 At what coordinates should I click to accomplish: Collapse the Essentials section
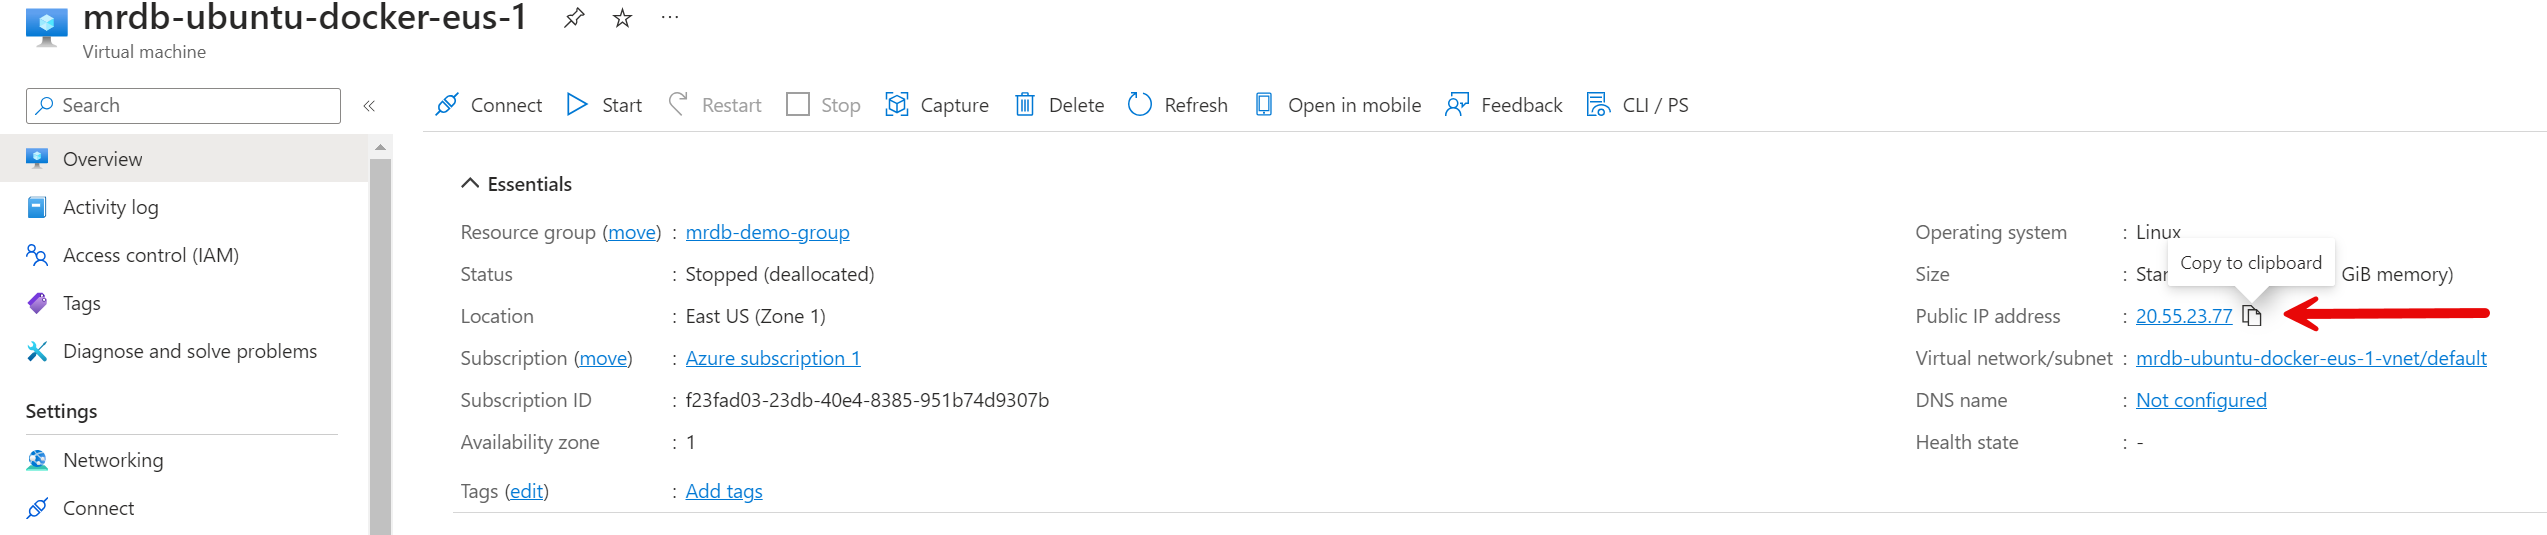coord(470,184)
